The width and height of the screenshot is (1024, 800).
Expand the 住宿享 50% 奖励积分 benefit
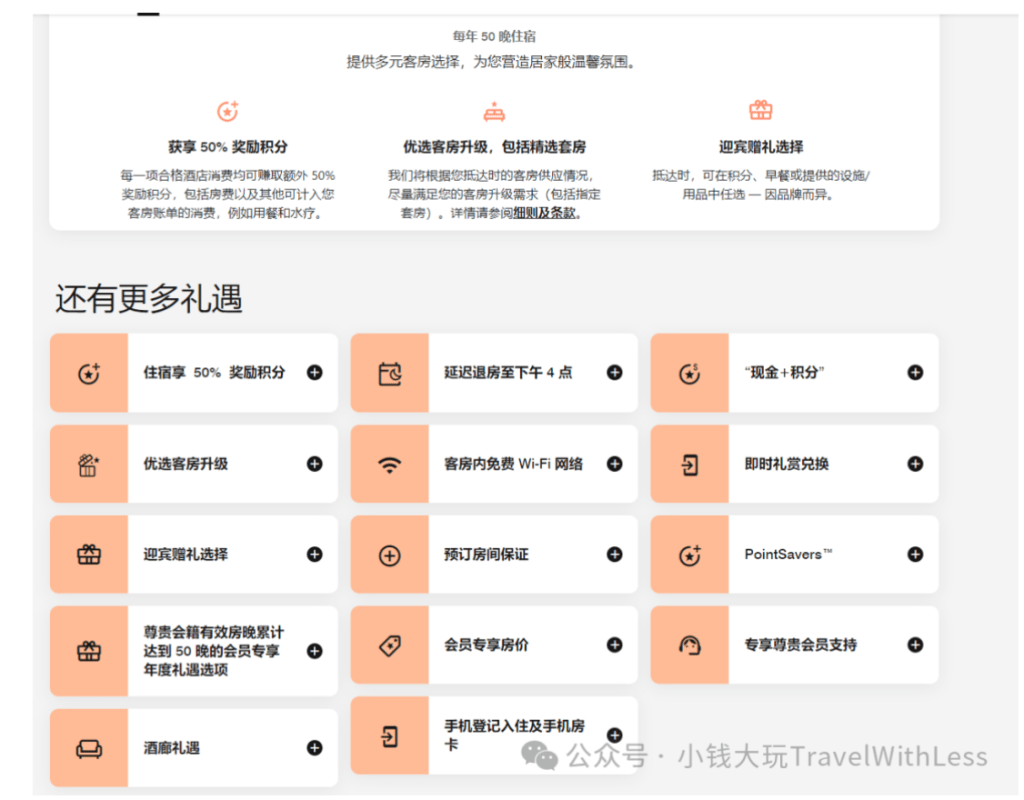click(315, 373)
